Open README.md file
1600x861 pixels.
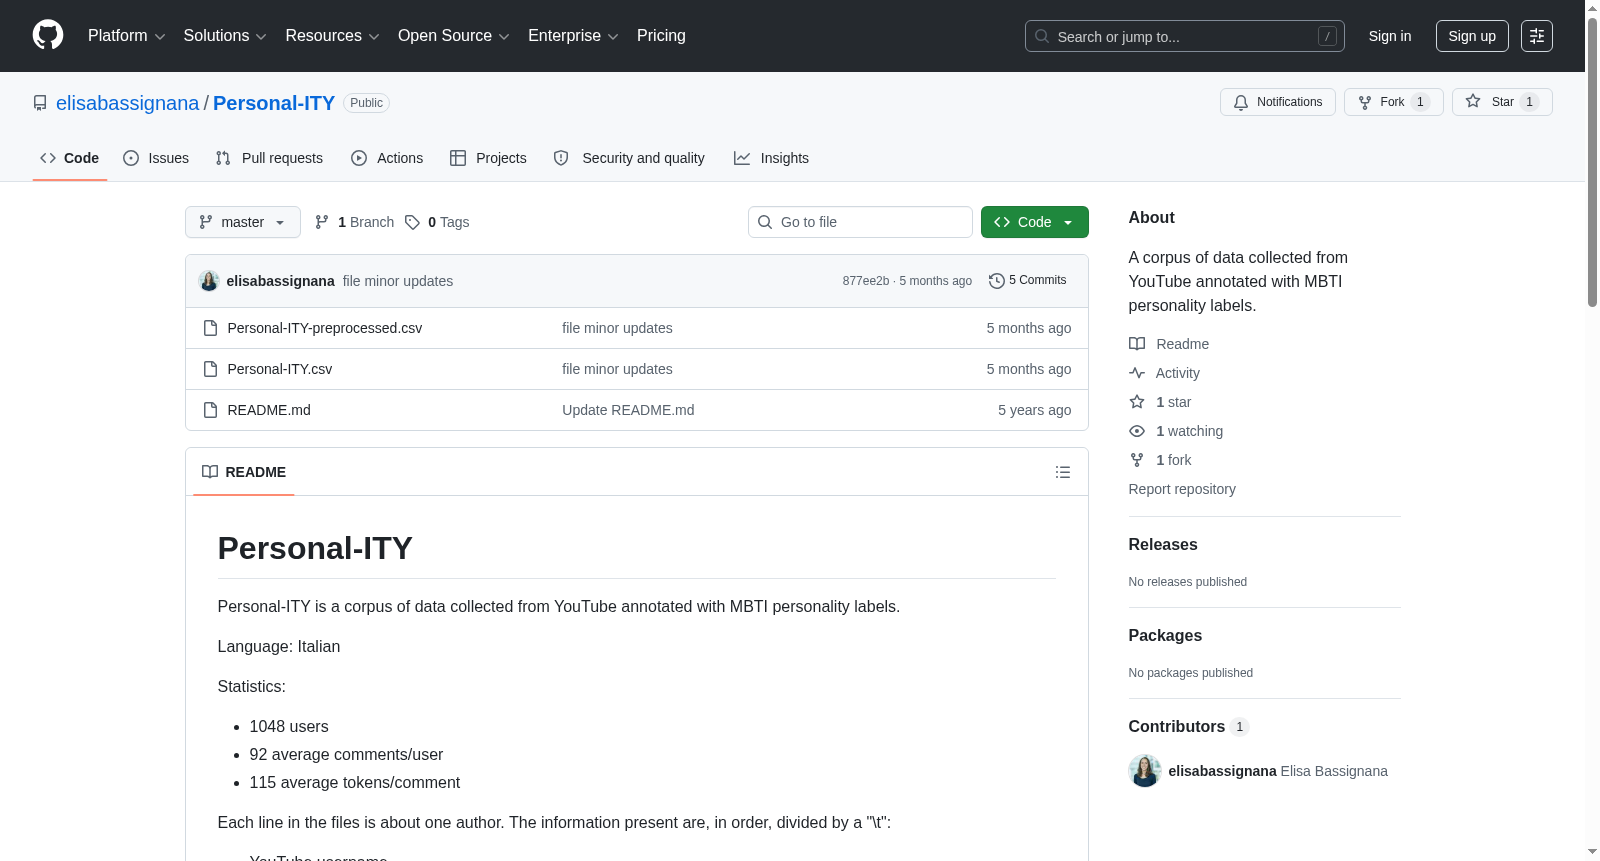click(269, 410)
